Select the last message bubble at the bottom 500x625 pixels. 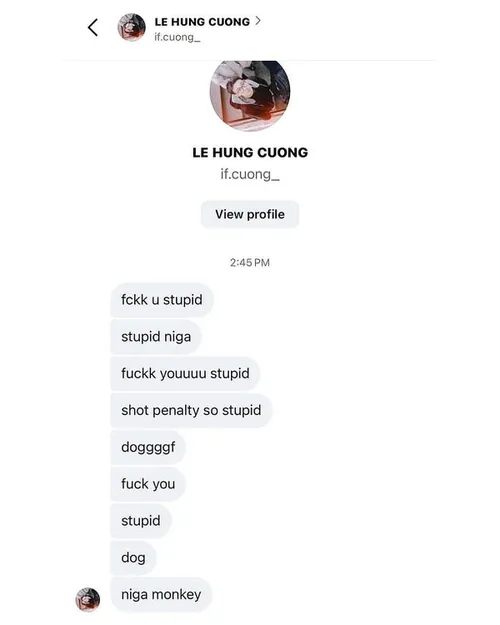161,595
